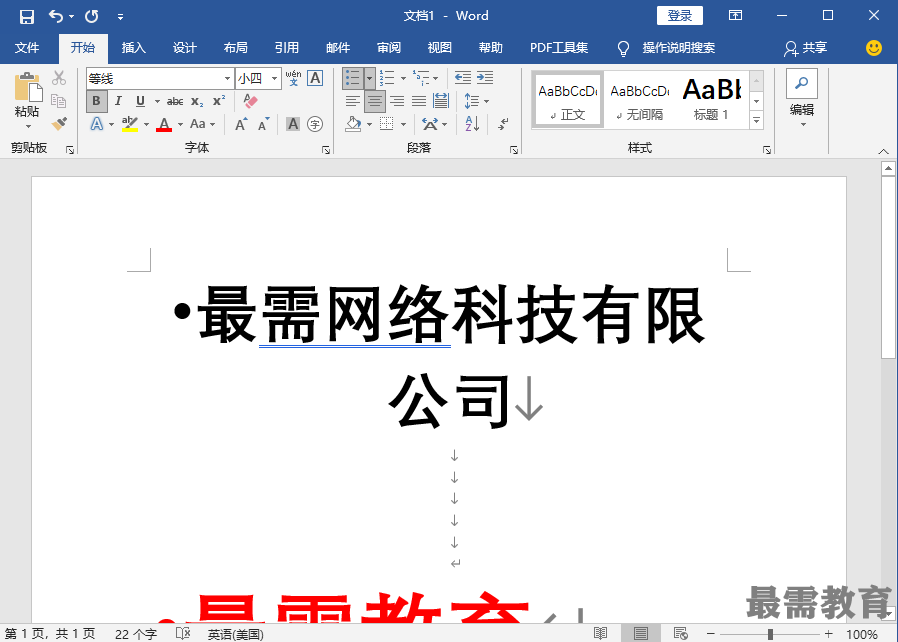Screen dimensions: 898x642
Task: Switch to the 布局 tab
Action: pyautogui.click(x=235, y=48)
